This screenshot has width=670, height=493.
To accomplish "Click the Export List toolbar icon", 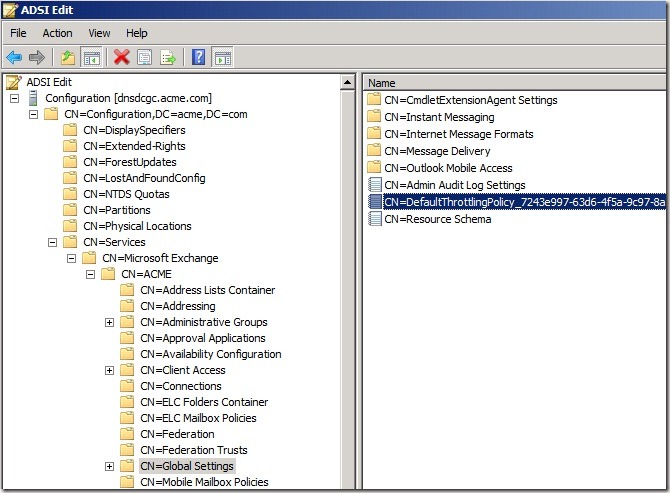I will point(168,57).
